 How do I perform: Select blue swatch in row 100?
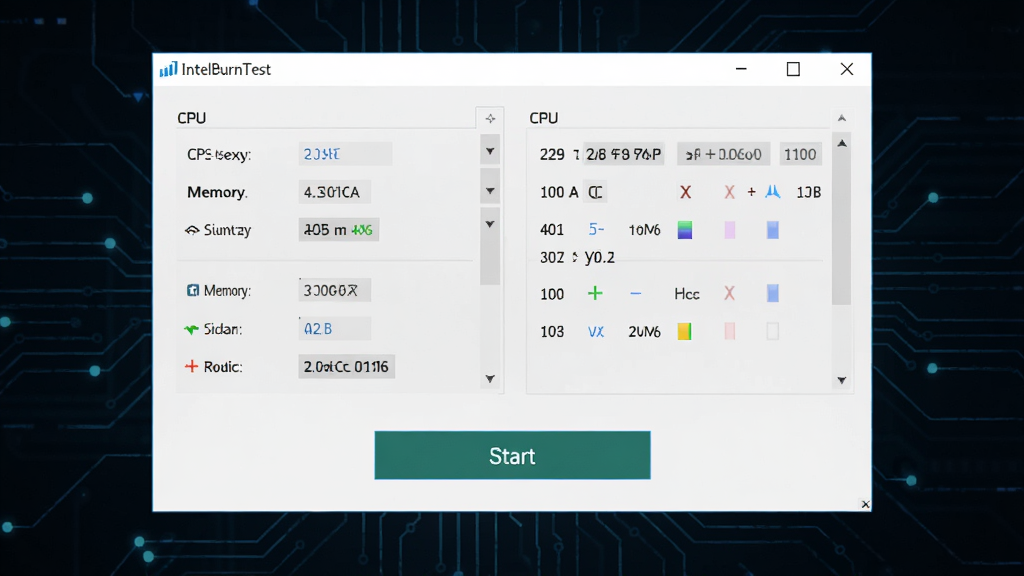pyautogui.click(x=773, y=293)
